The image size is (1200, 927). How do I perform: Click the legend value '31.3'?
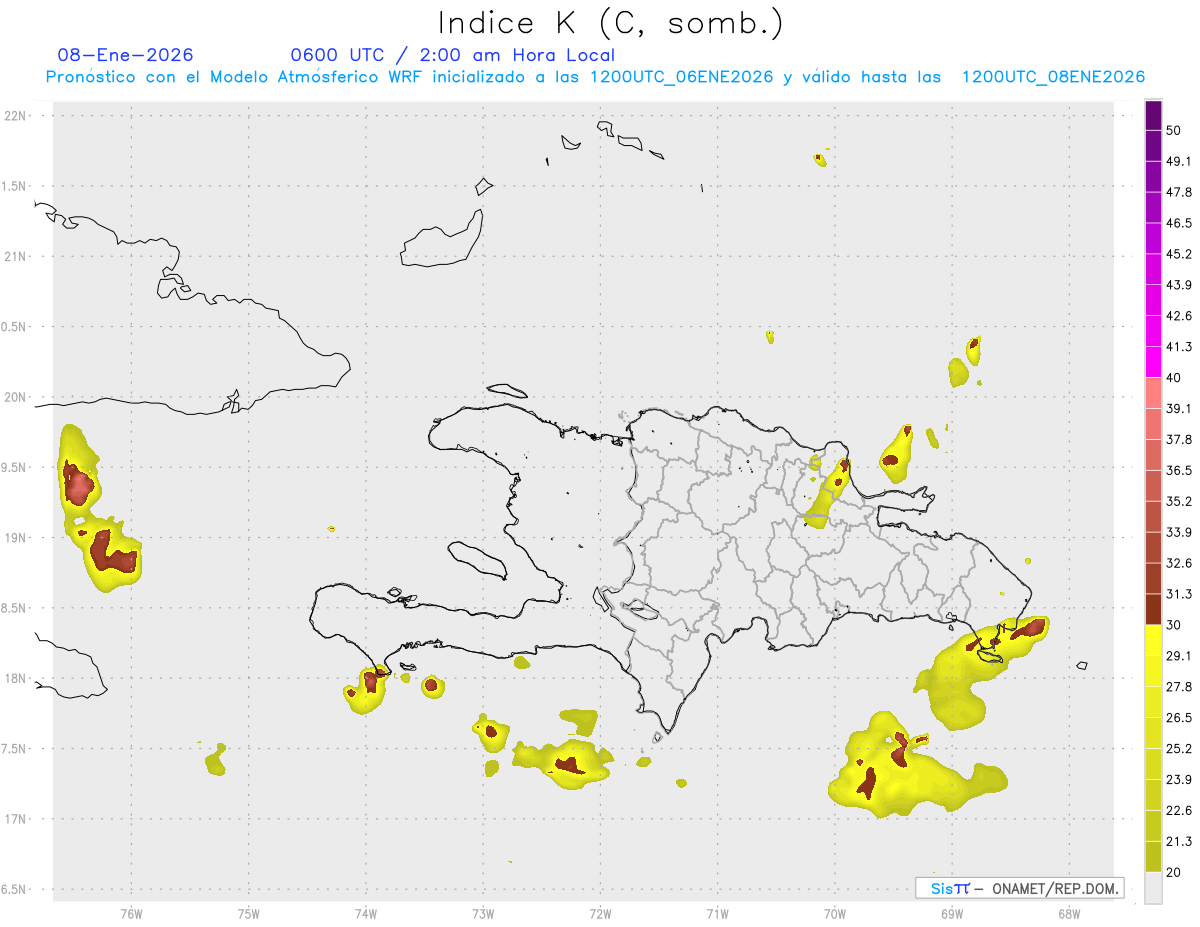pyautogui.click(x=1179, y=594)
